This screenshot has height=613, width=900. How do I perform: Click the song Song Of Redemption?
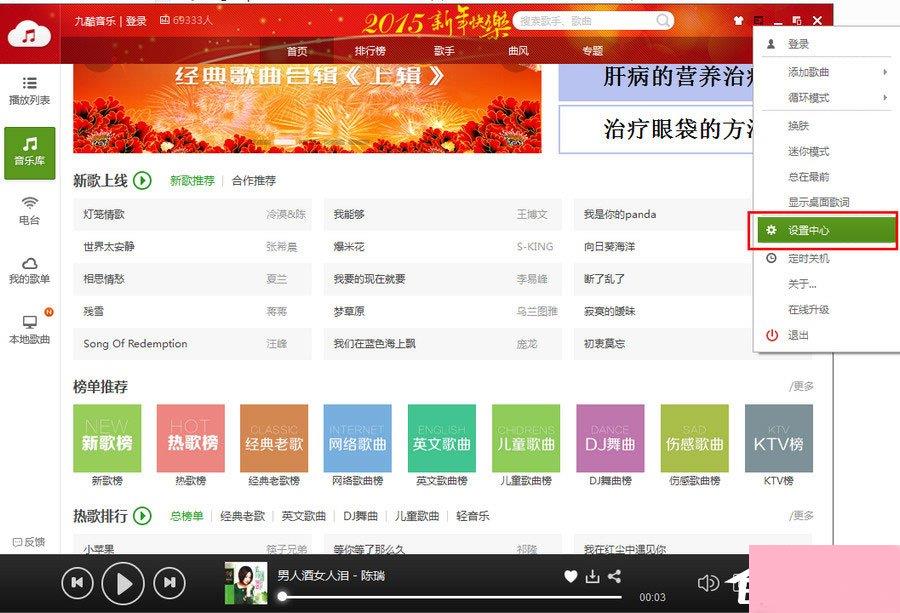[135, 344]
